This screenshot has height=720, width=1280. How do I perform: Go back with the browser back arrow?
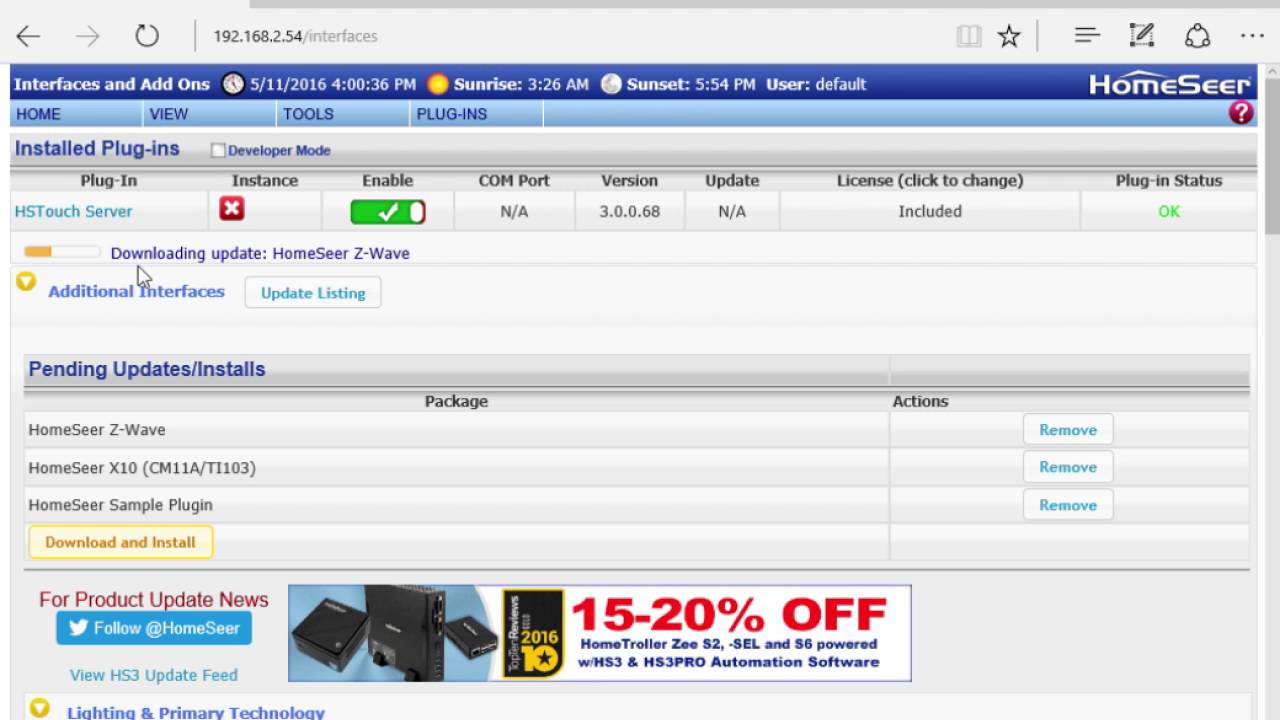pyautogui.click(x=28, y=37)
